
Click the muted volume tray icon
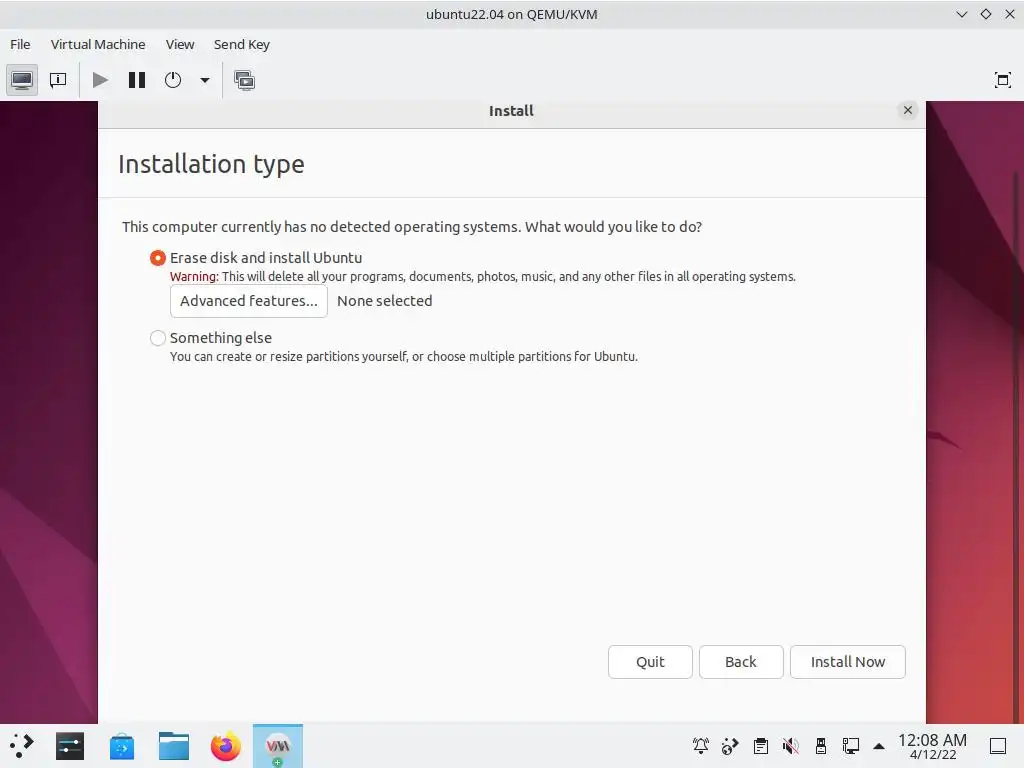tap(790, 746)
